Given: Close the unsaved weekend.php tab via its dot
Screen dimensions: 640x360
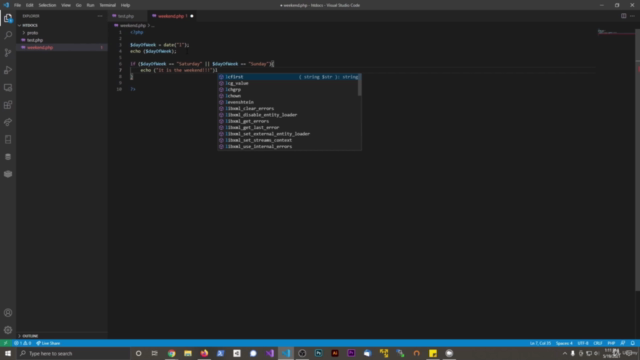Looking at the screenshot, I should click(191, 16).
